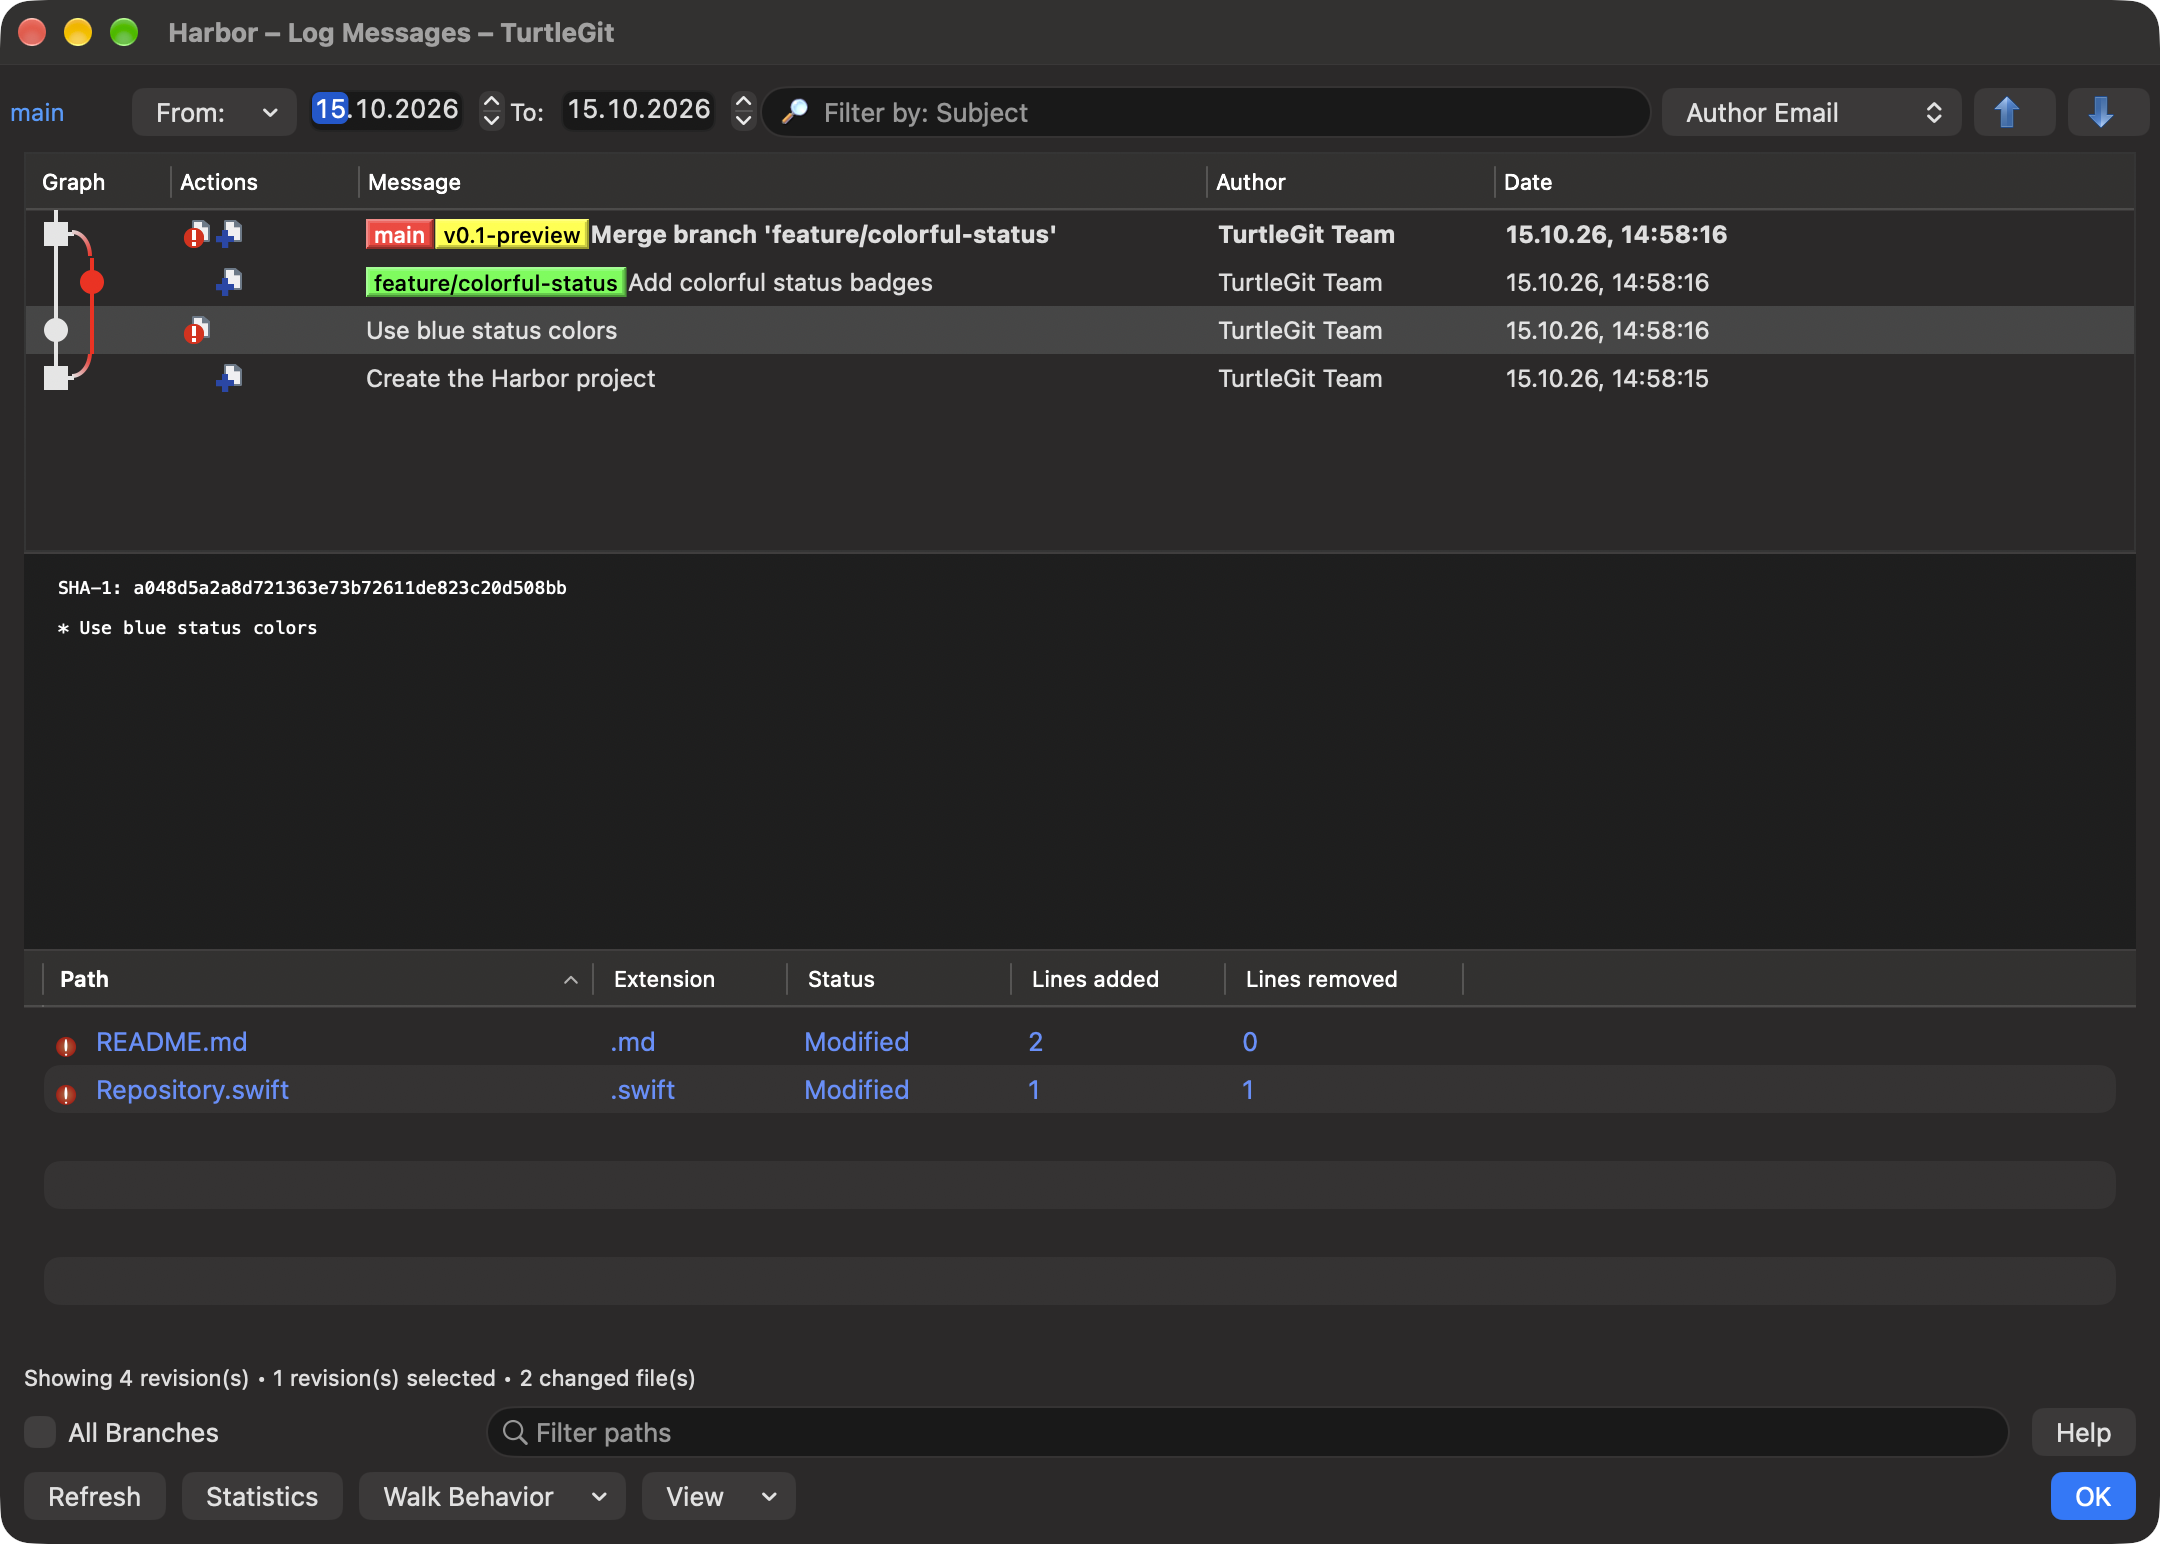
Task: Click the up arrow search button
Action: [x=2014, y=112]
